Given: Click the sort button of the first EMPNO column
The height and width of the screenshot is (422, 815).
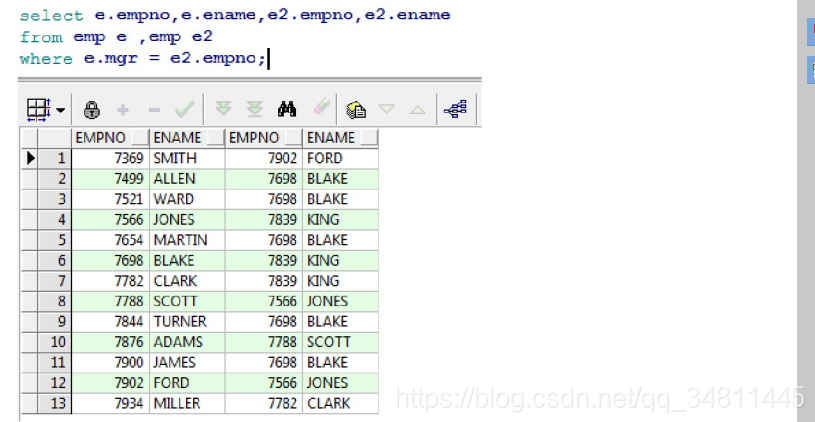Looking at the screenshot, I should pyautogui.click(x=140, y=138).
